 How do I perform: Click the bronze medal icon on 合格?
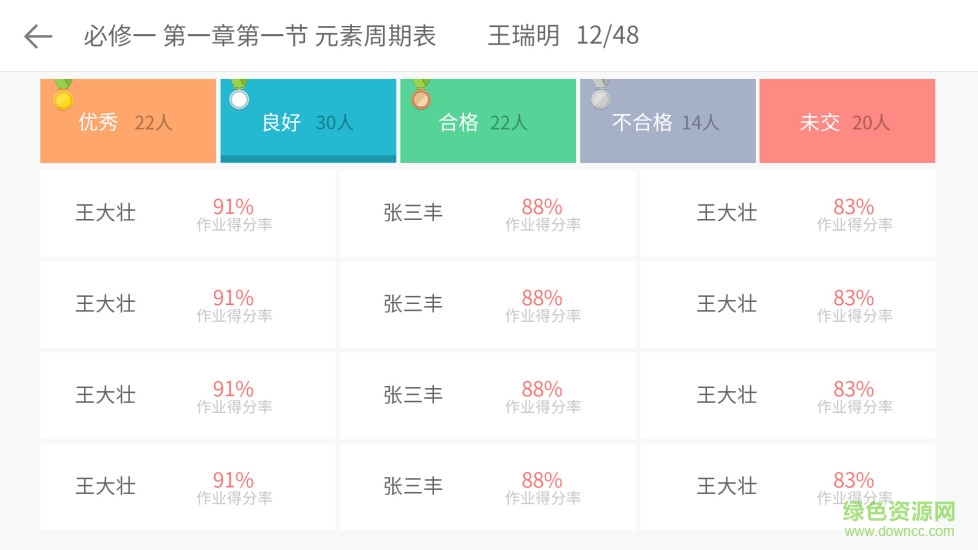pos(420,97)
